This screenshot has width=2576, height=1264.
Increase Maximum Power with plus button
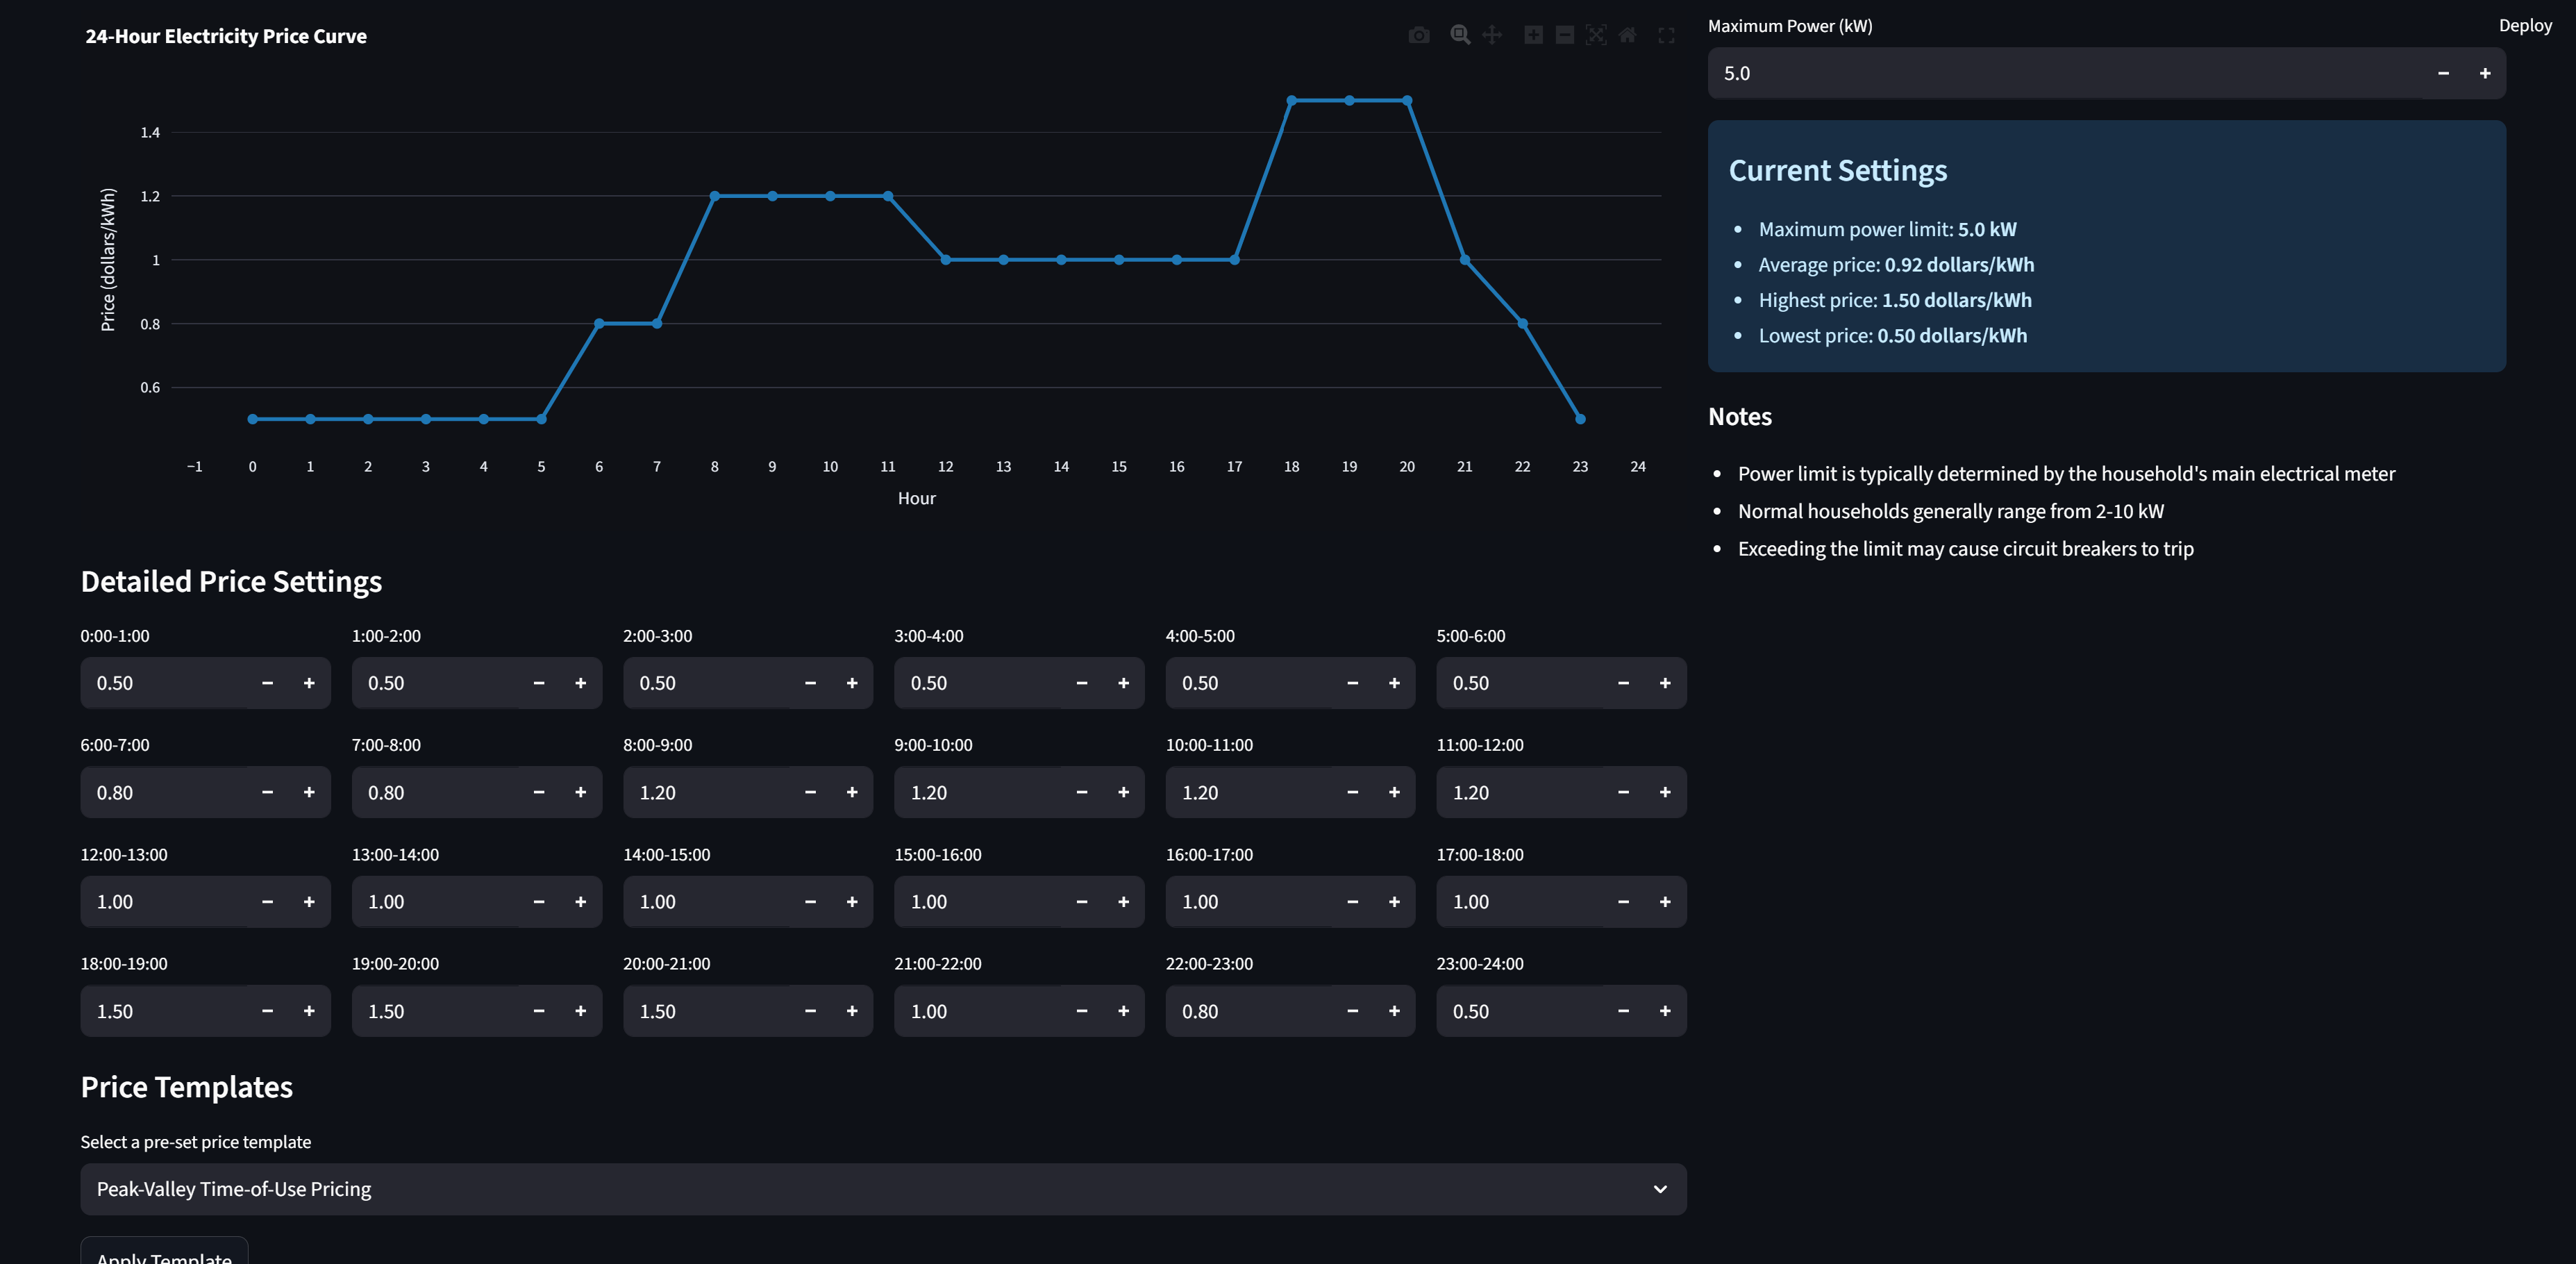click(2484, 73)
